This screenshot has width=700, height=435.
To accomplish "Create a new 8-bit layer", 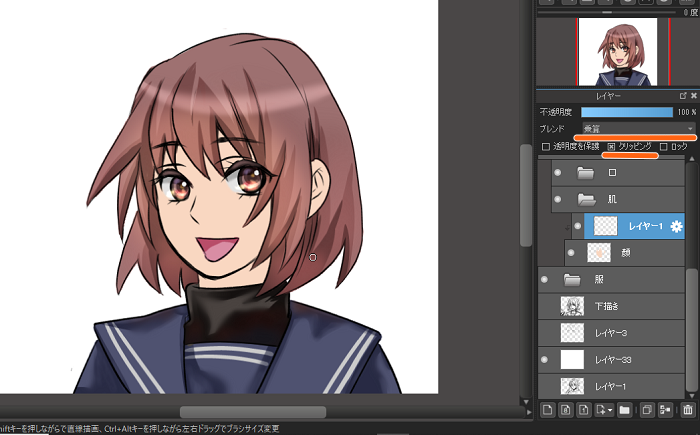I will 565,409.
